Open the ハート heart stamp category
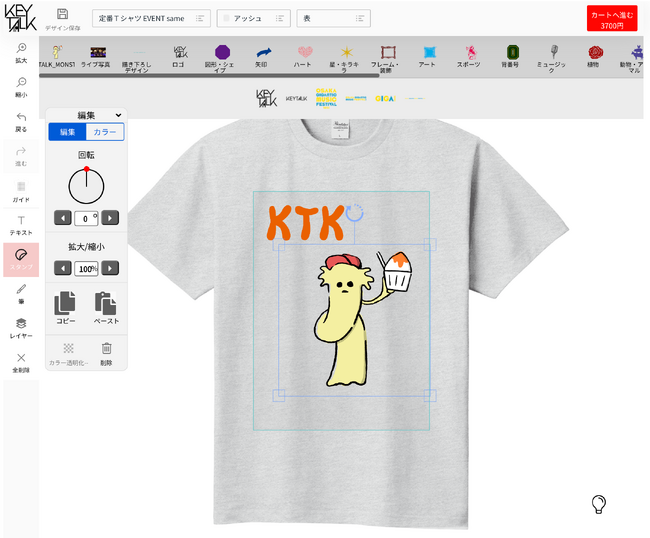The width and height of the screenshot is (650, 538). [304, 57]
